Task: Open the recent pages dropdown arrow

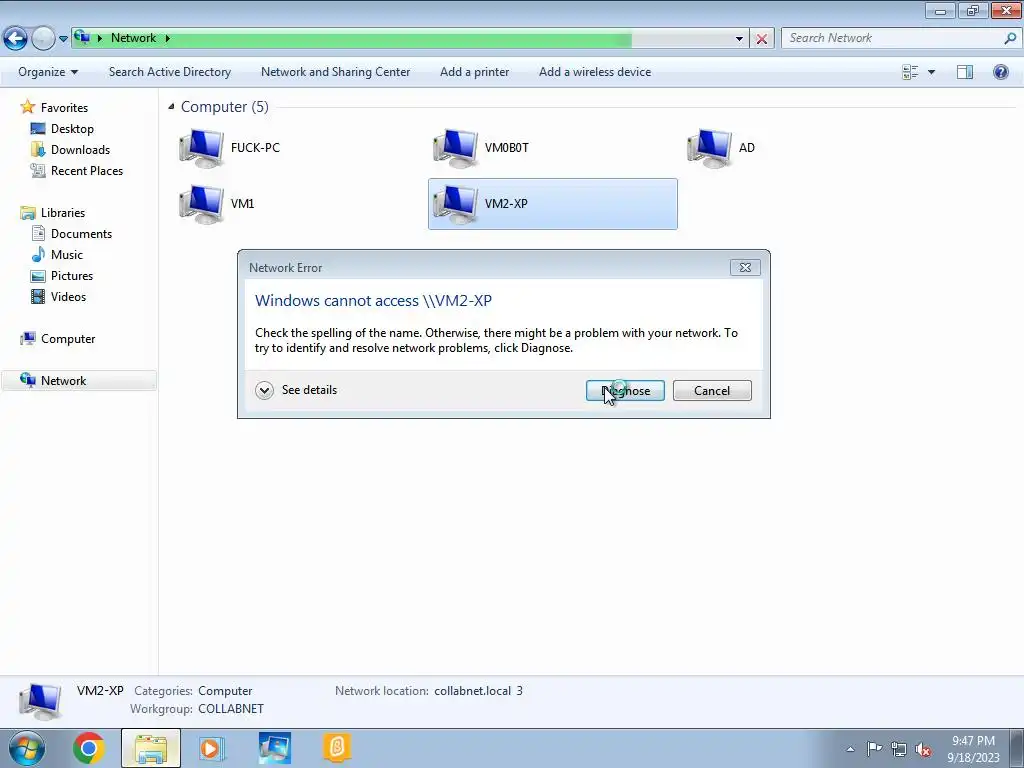Action: coord(63,39)
